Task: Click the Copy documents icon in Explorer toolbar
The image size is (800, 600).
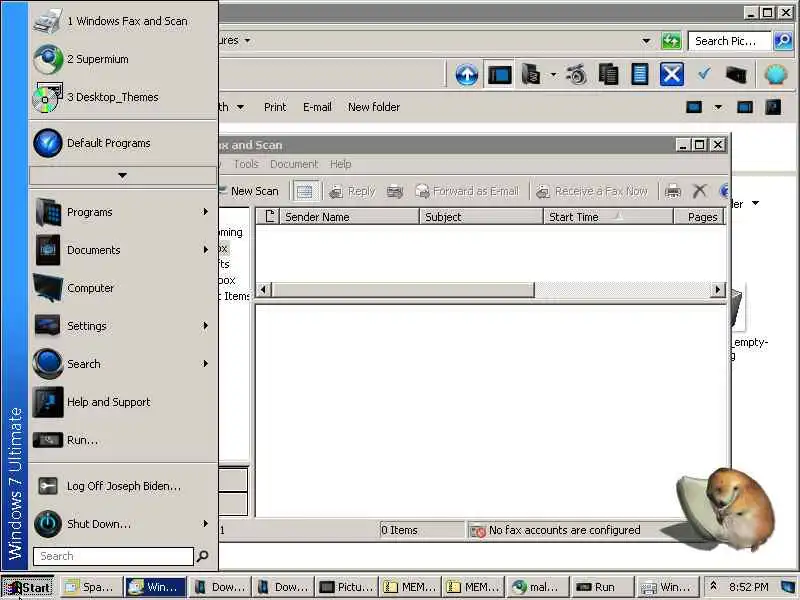Action: 608,75
